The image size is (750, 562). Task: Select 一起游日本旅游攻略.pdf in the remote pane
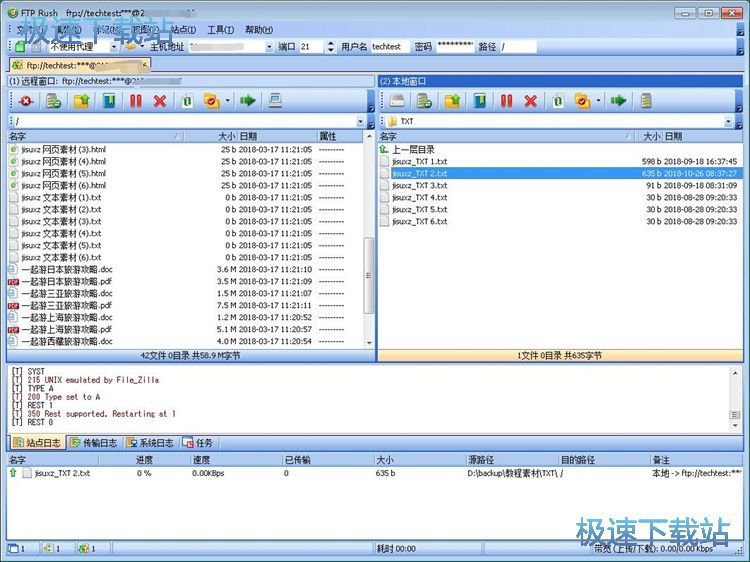pos(186,282)
